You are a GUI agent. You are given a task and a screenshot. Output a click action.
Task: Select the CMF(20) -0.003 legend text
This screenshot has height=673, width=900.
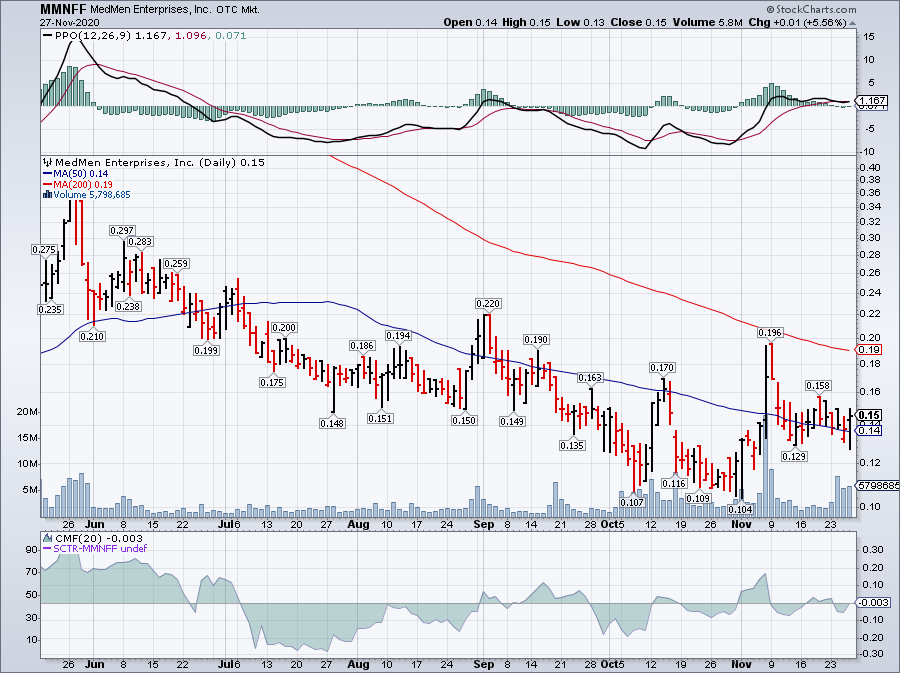pos(98,538)
